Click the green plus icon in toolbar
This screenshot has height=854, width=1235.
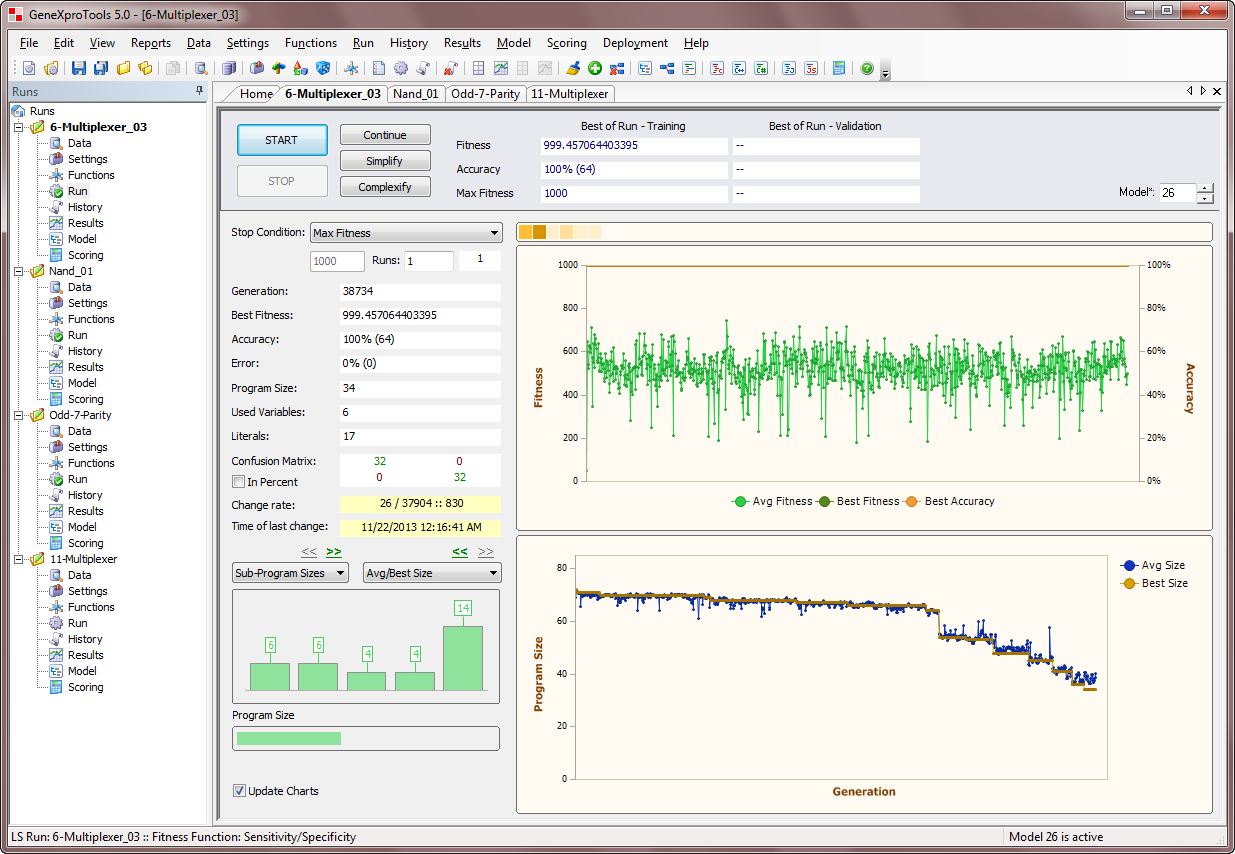click(x=595, y=68)
